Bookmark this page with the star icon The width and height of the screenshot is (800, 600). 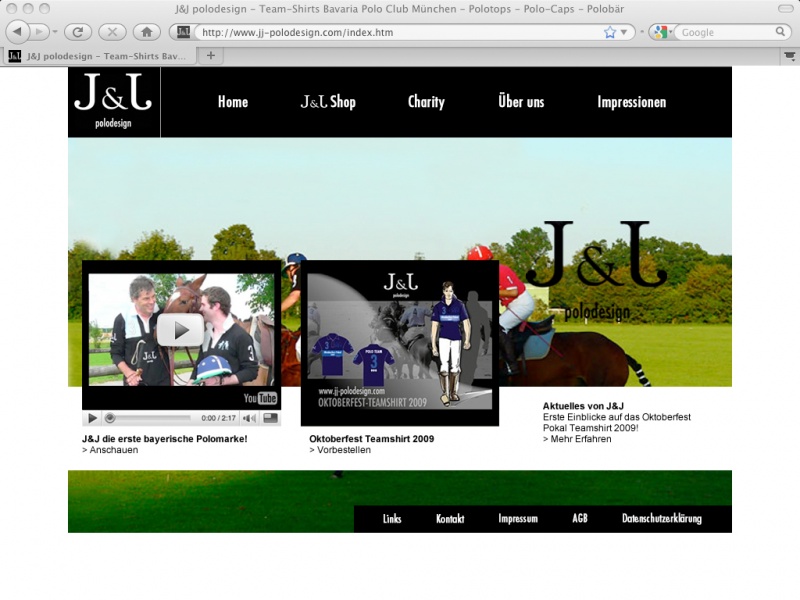pos(610,32)
